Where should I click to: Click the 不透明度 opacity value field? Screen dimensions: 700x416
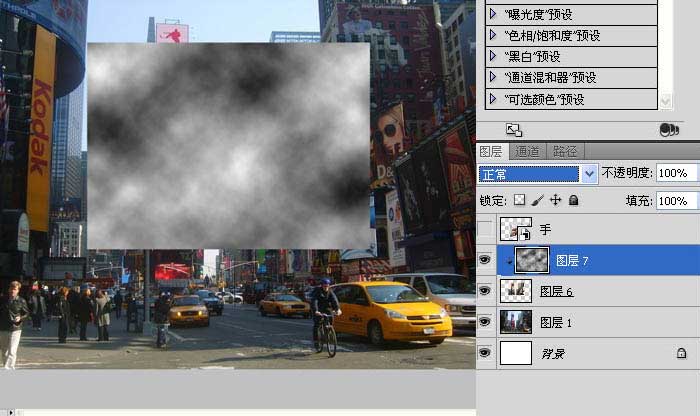[x=678, y=174]
